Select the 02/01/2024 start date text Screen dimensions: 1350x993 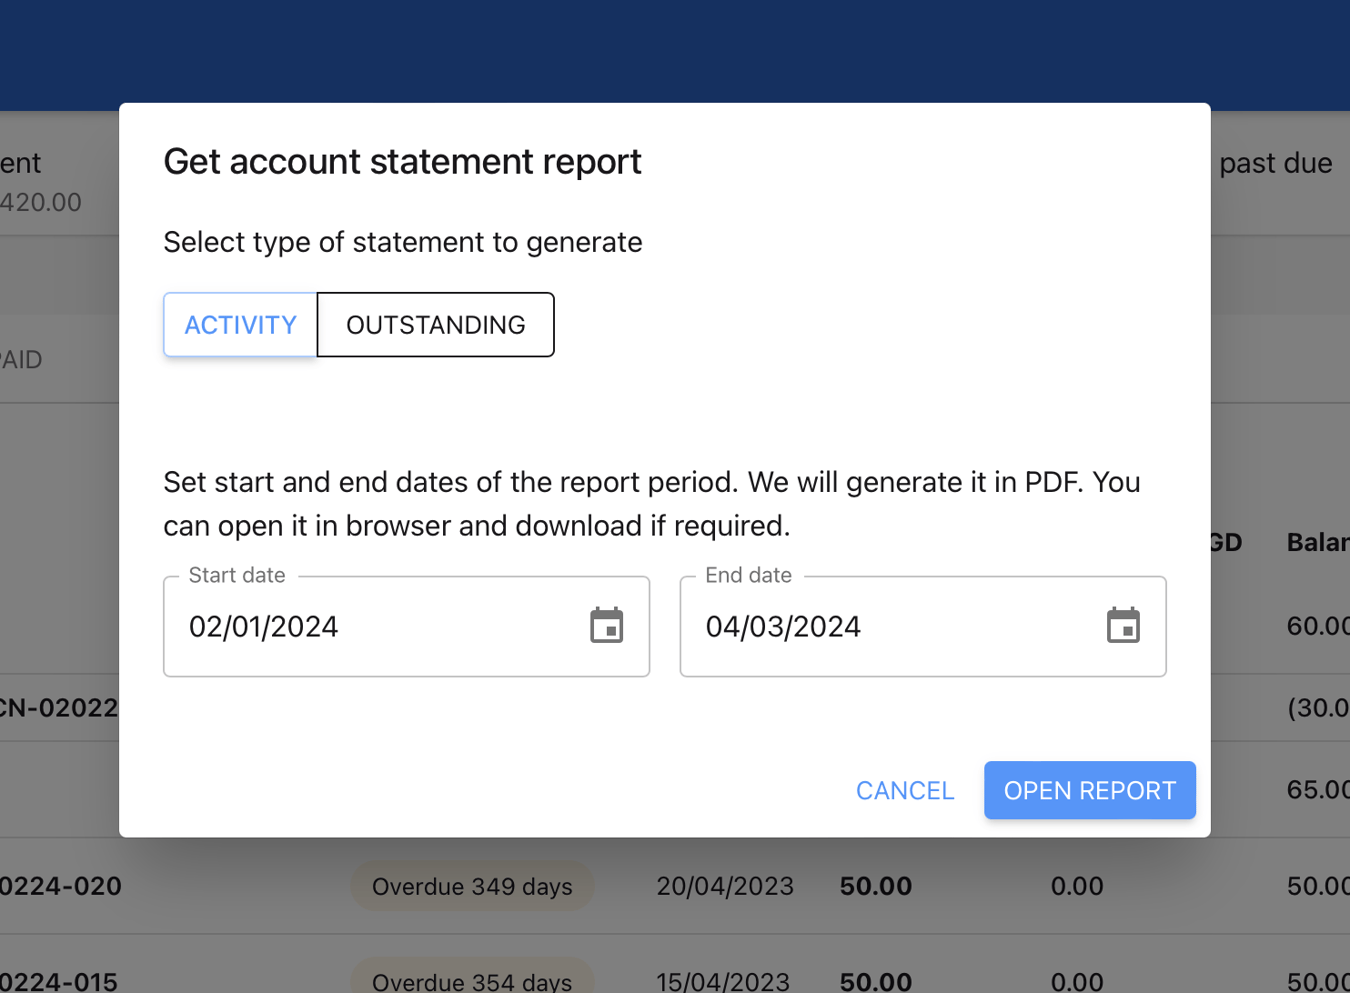coord(263,626)
